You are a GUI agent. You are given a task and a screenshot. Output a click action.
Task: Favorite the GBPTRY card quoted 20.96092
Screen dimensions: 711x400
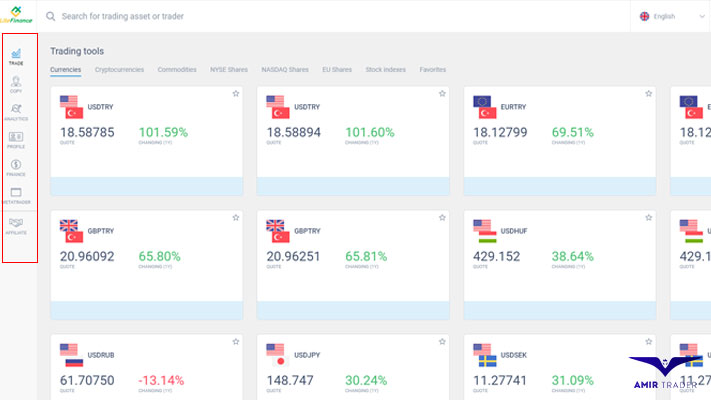[x=236, y=218]
